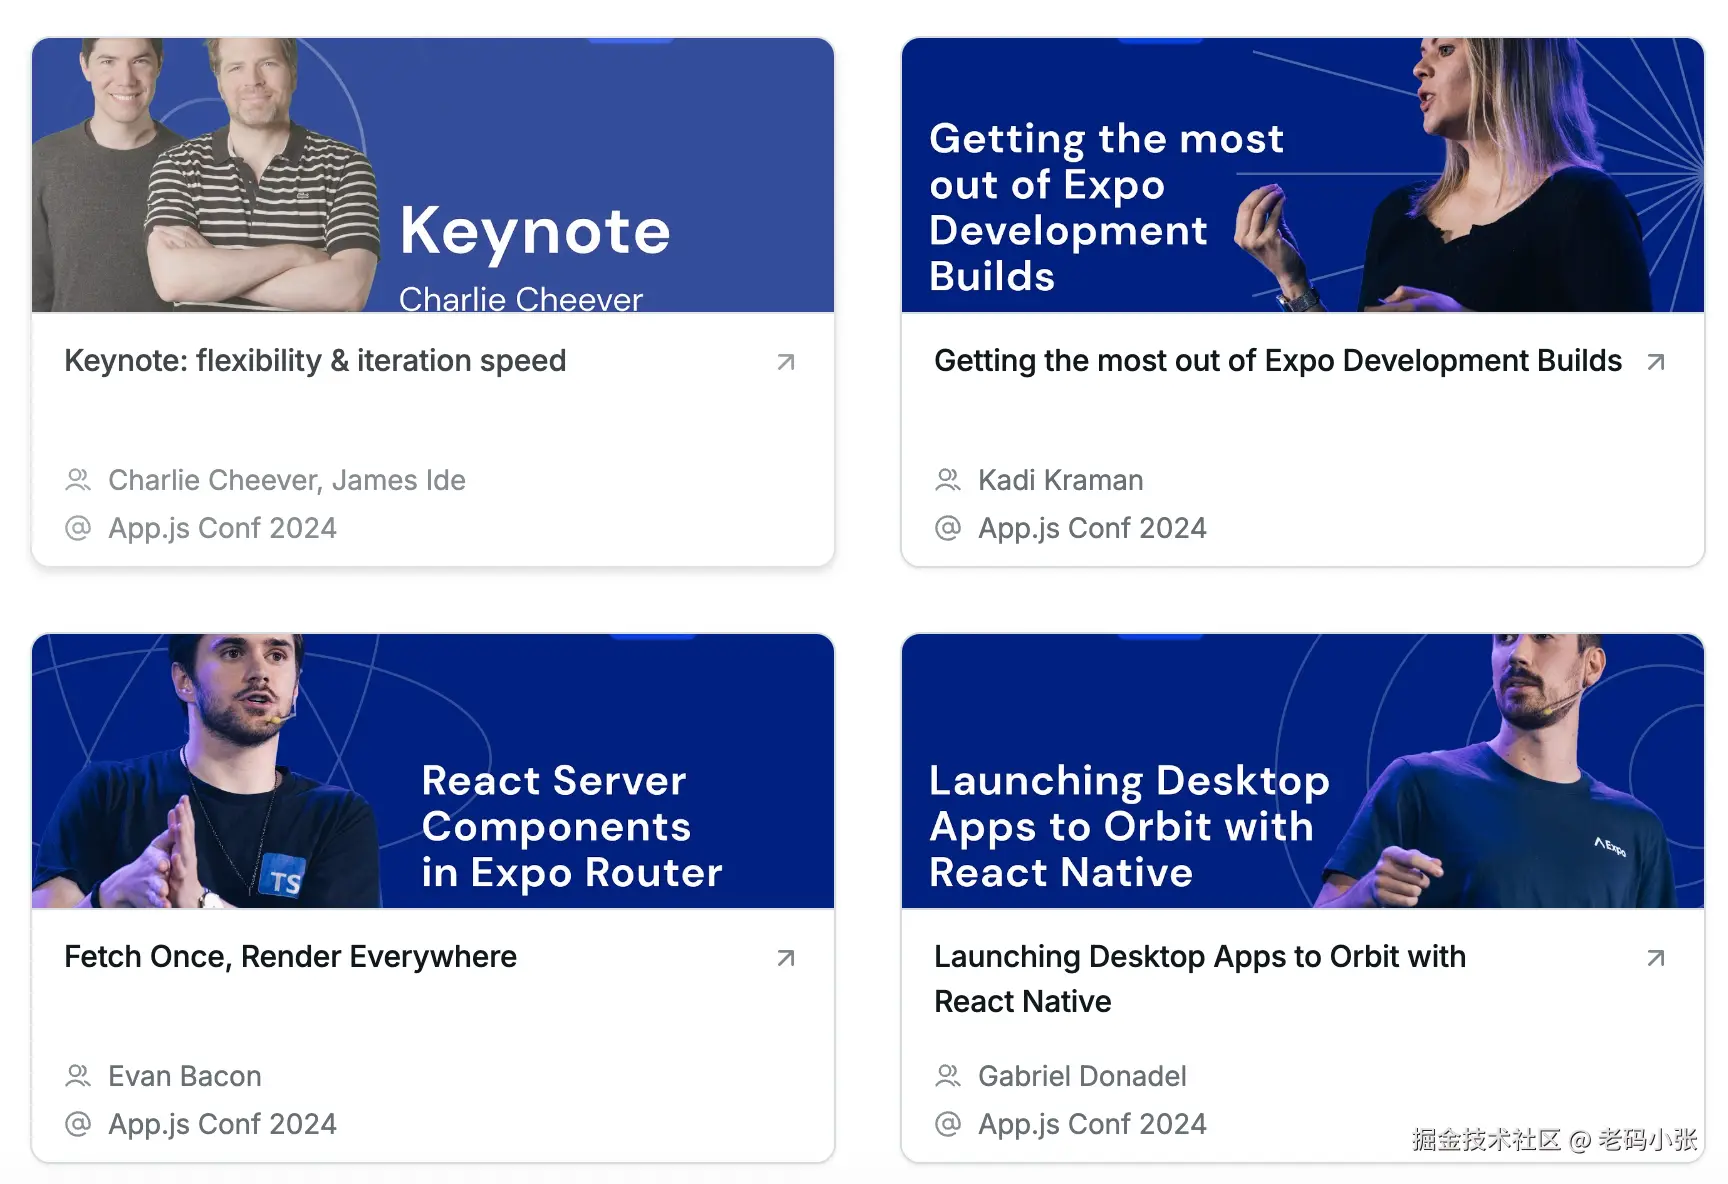Click the React Server Components in Expo Router banner

pos(433,771)
